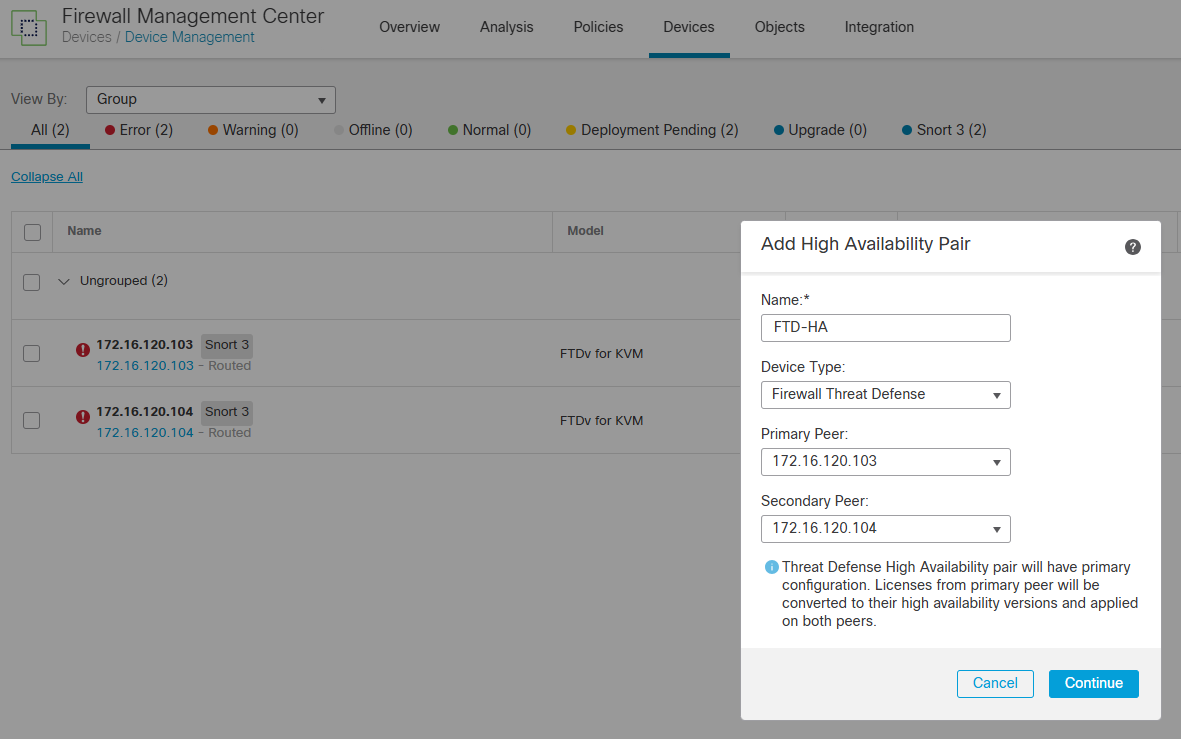Select the checkbox for device 172.16.120.104

pos(32,420)
